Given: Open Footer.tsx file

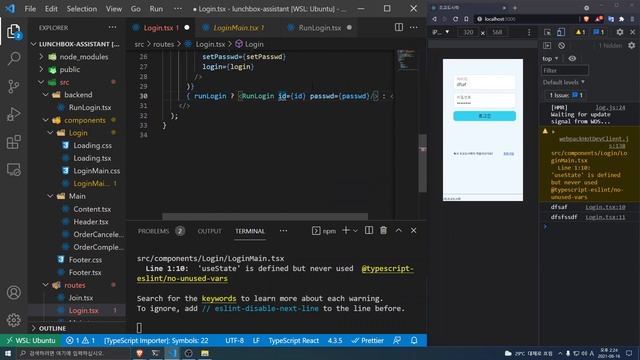Looking at the screenshot, I should tap(85, 272).
